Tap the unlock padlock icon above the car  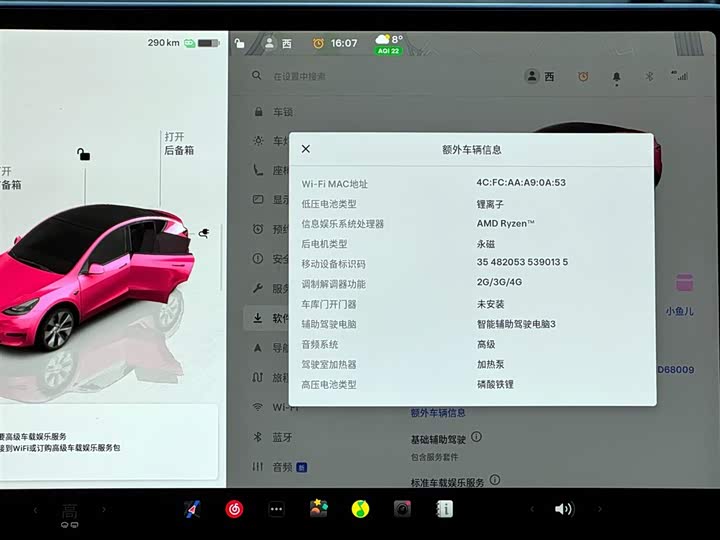pyautogui.click(x=83, y=154)
